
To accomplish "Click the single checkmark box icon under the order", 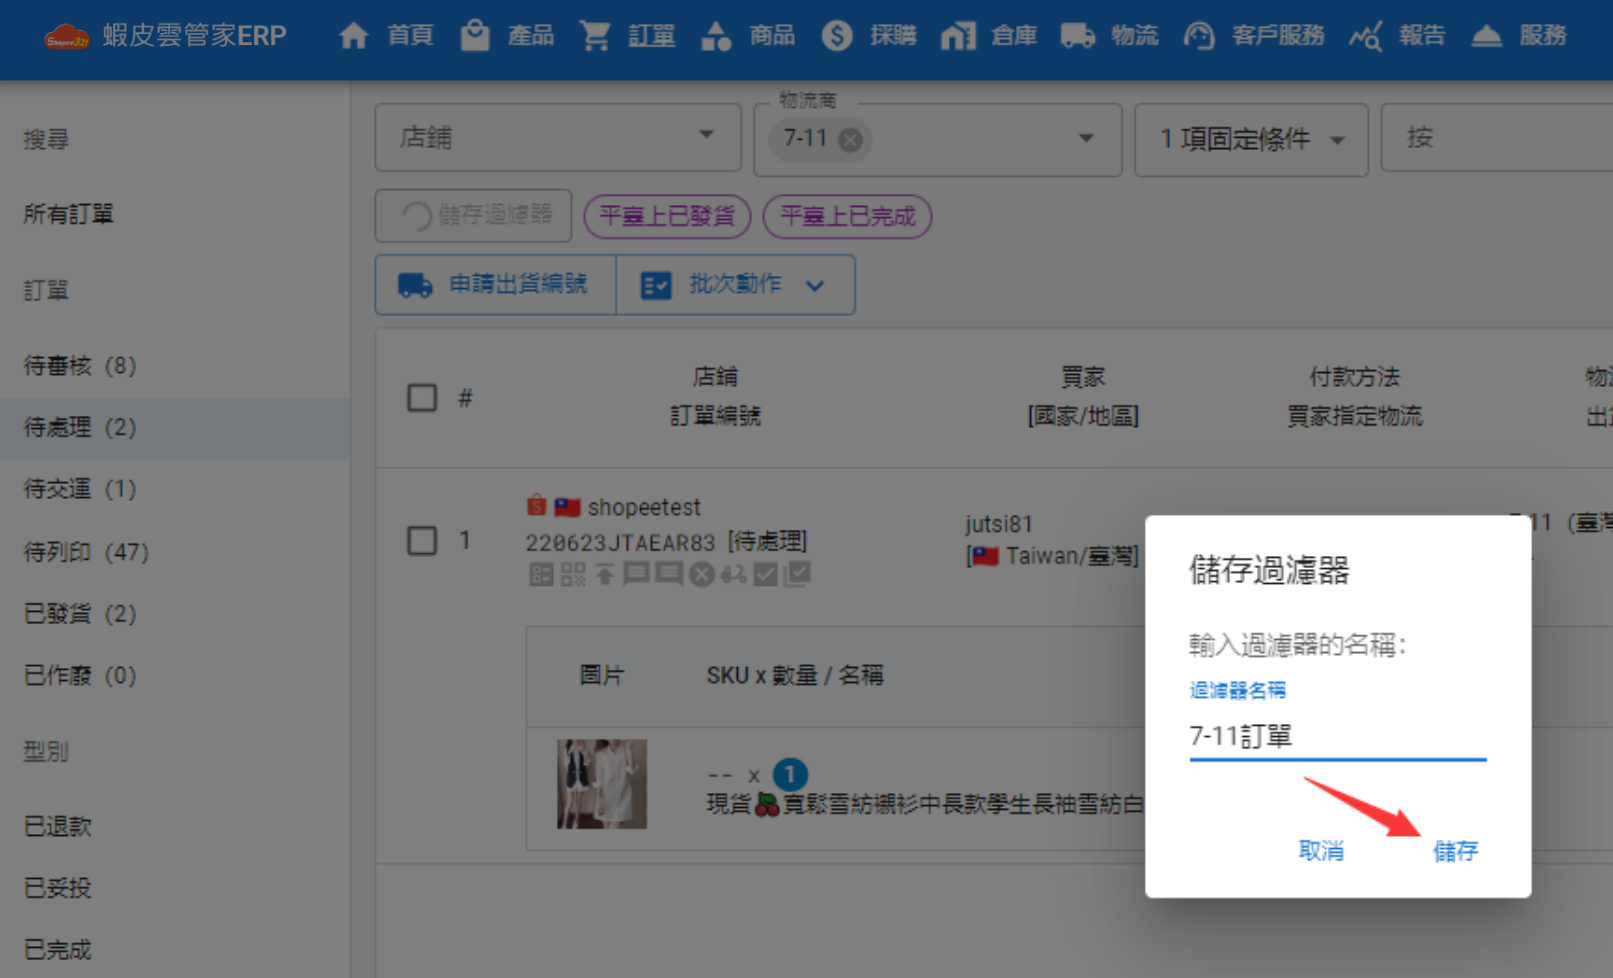I will pyautogui.click(x=766, y=574).
